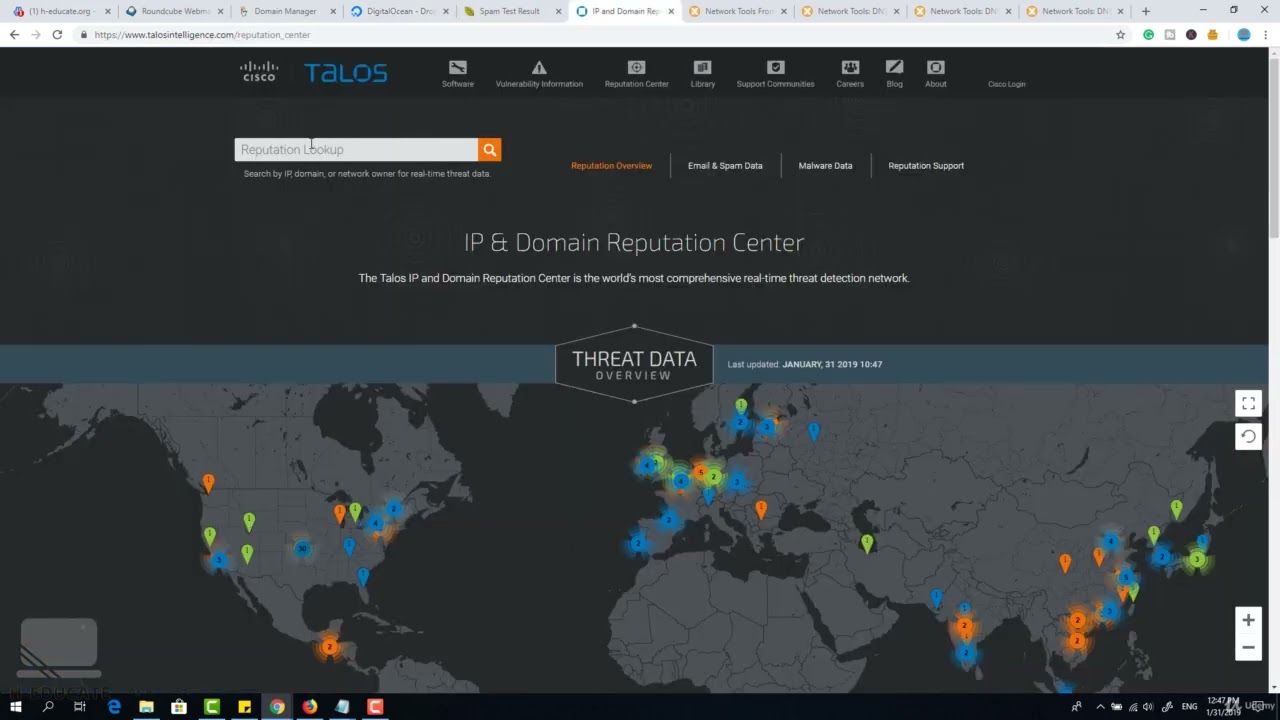Zoom in on the threat map

tap(1248, 620)
